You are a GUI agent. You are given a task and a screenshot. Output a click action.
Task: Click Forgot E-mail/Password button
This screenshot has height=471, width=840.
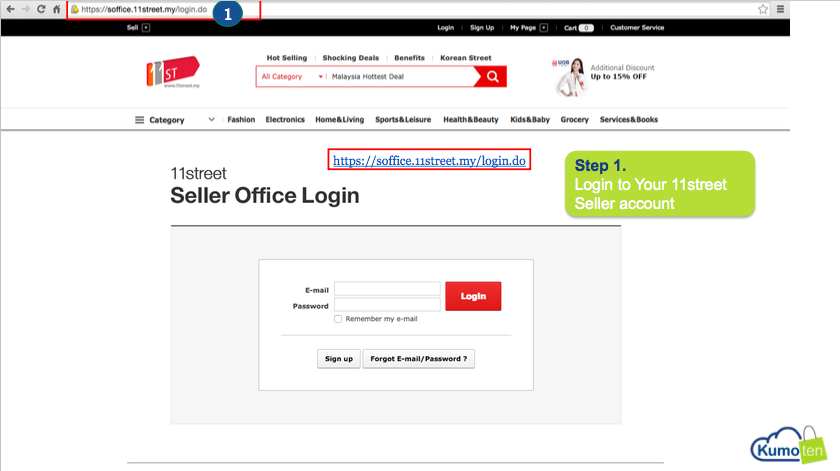[418, 359]
